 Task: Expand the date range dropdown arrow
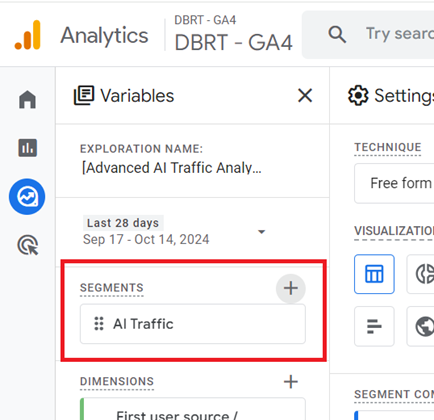tap(262, 231)
